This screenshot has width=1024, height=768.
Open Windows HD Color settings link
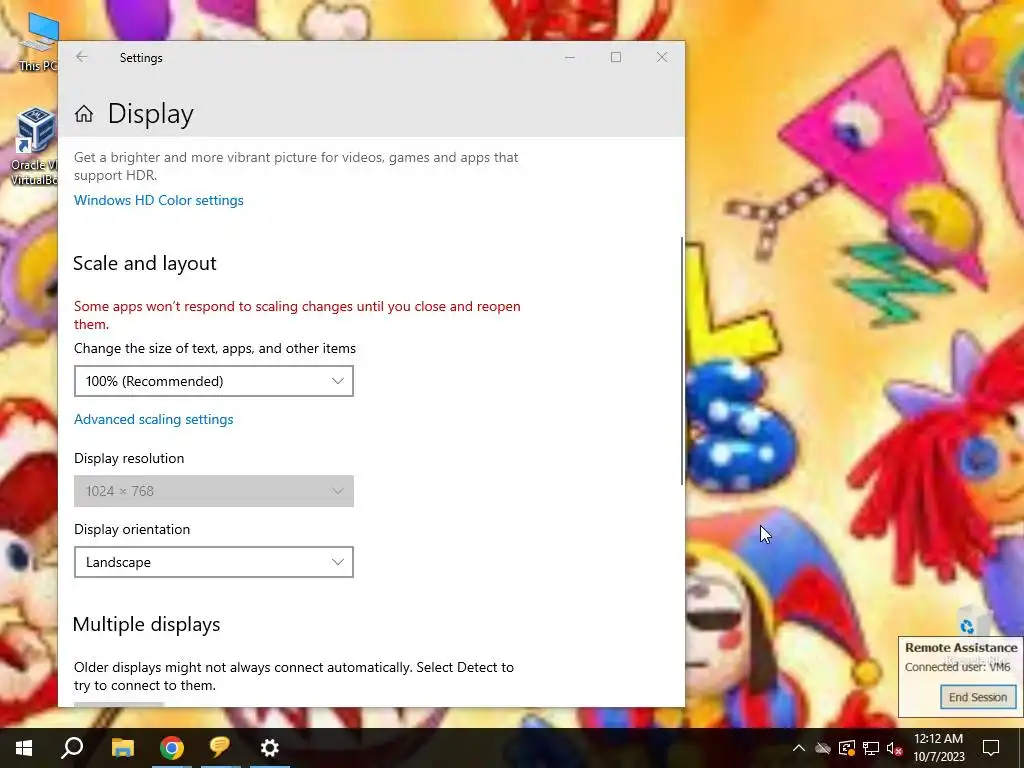159,200
